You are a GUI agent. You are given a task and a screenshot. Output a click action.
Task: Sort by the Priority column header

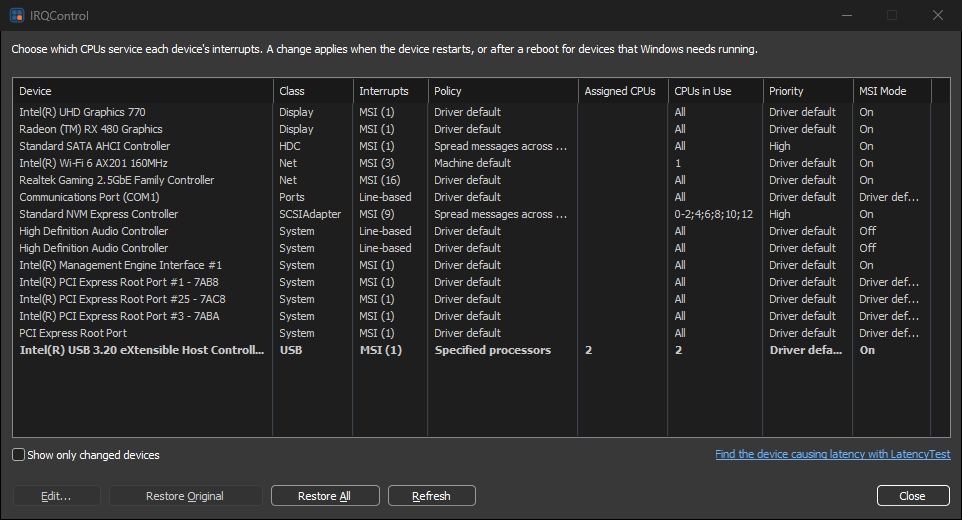[x=807, y=91]
